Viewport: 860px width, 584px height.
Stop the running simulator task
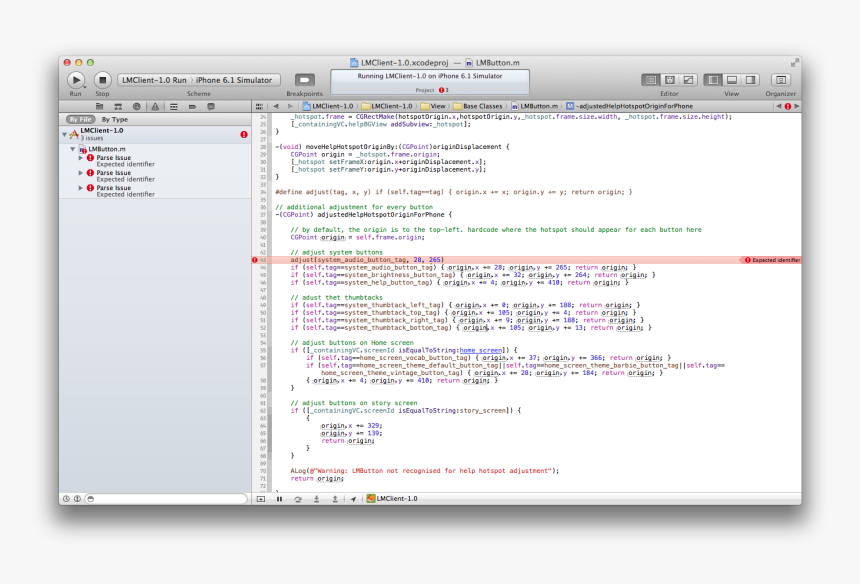coord(103,80)
